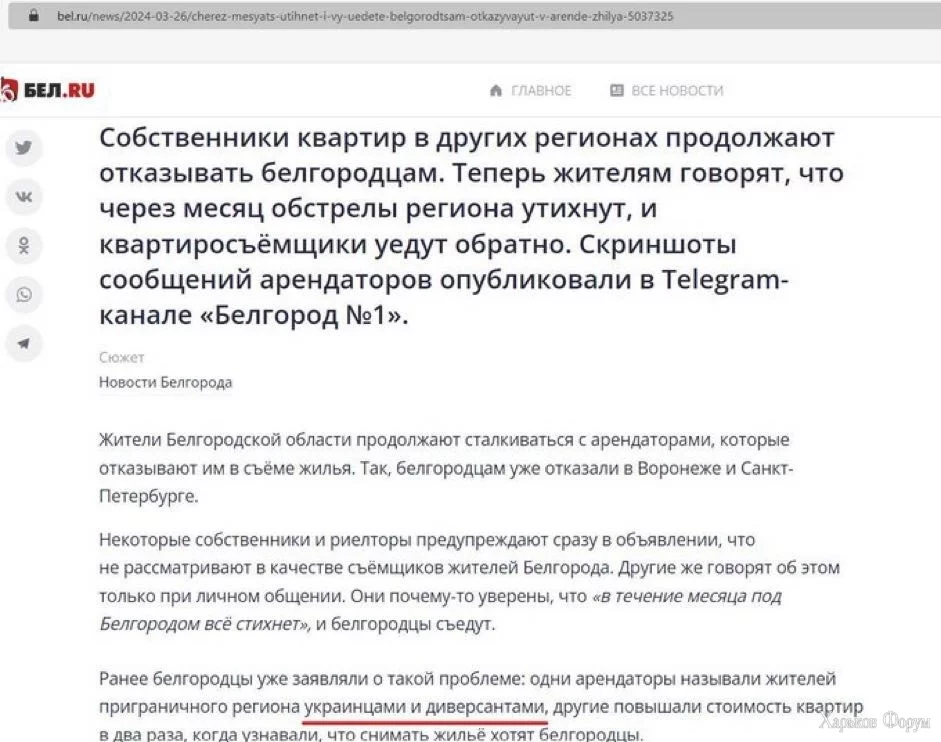Share article via Telegram icon
This screenshot has width=941, height=742.
pos(23,343)
